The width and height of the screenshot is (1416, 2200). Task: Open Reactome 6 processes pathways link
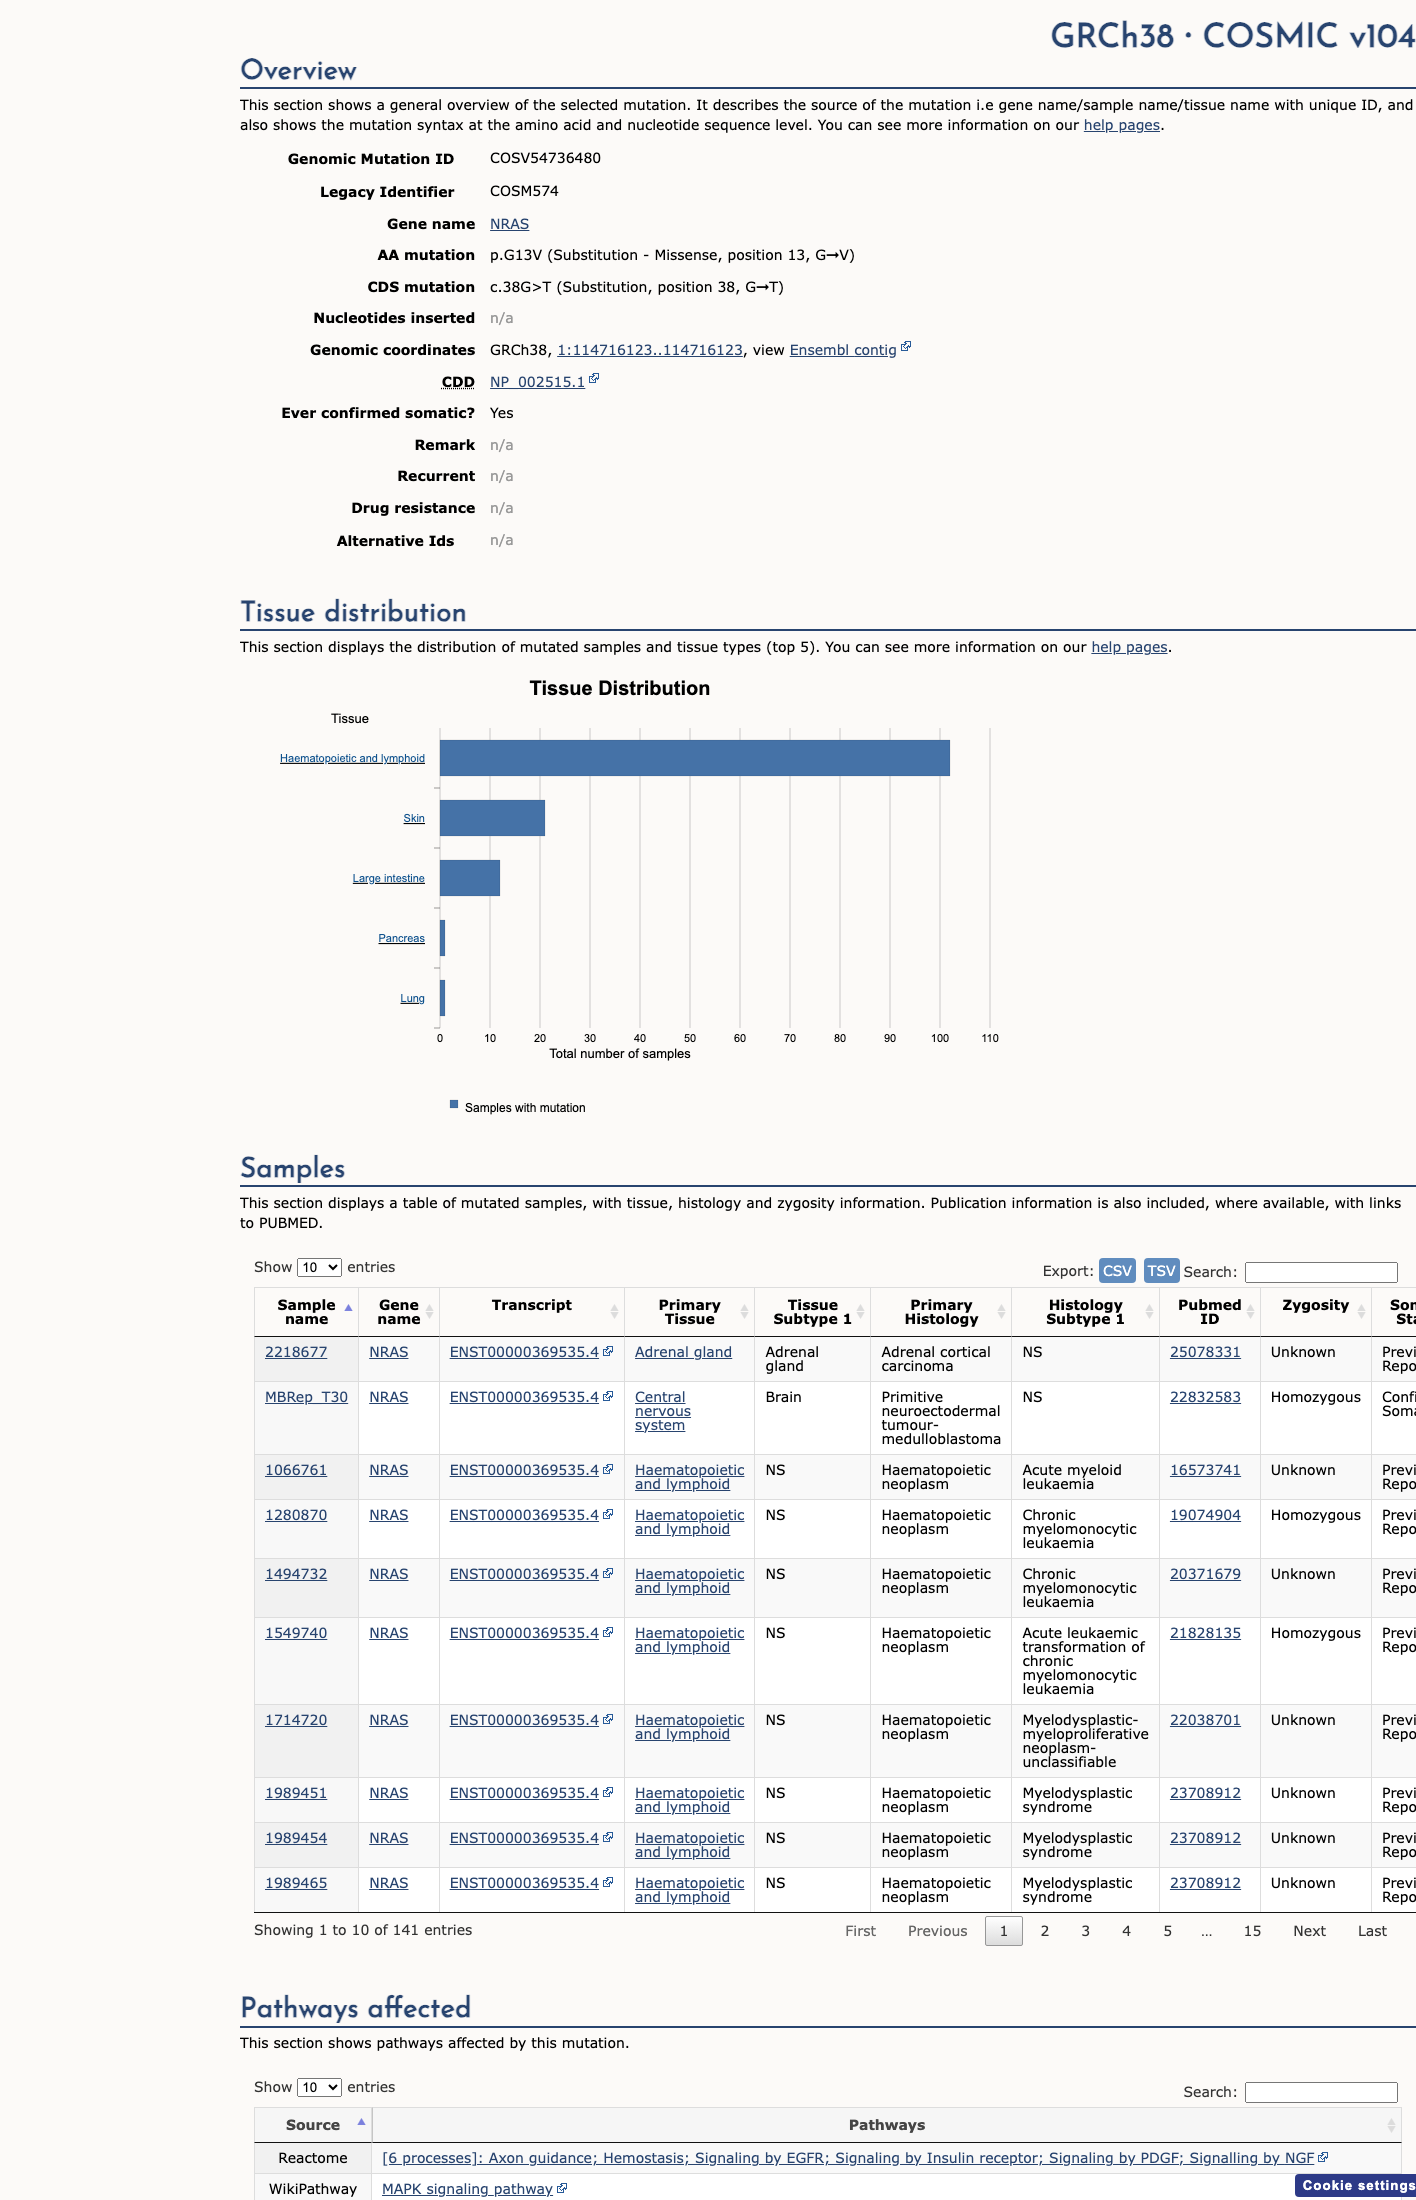point(848,2158)
